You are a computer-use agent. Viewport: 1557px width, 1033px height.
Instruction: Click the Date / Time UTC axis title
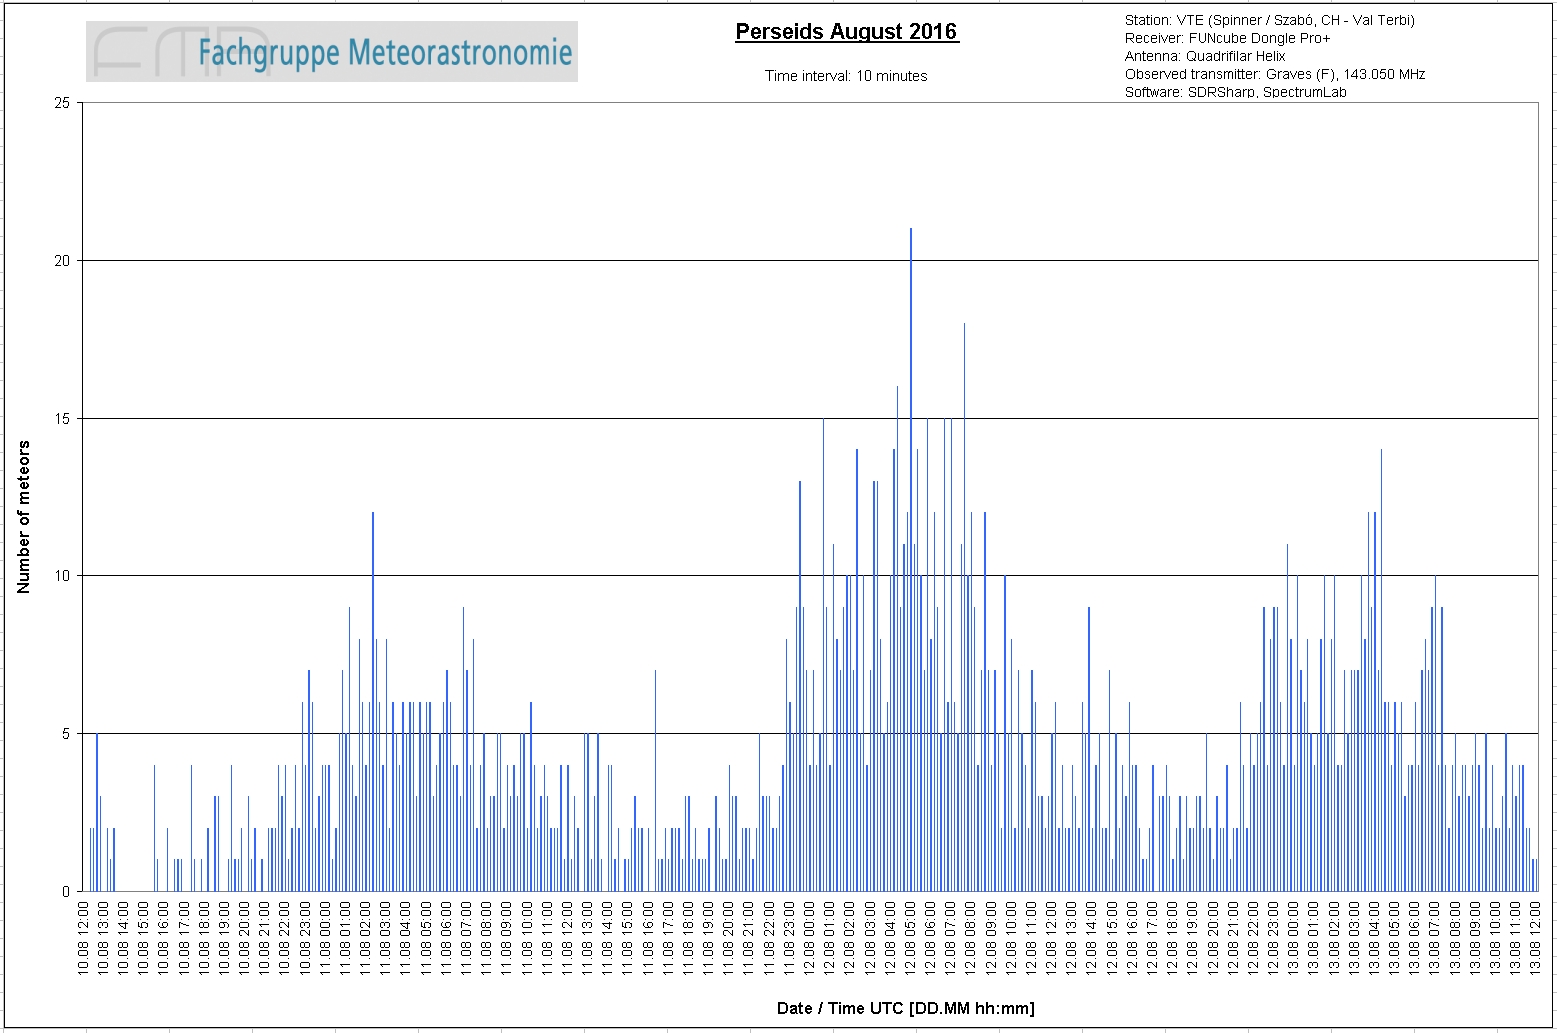906,1008
